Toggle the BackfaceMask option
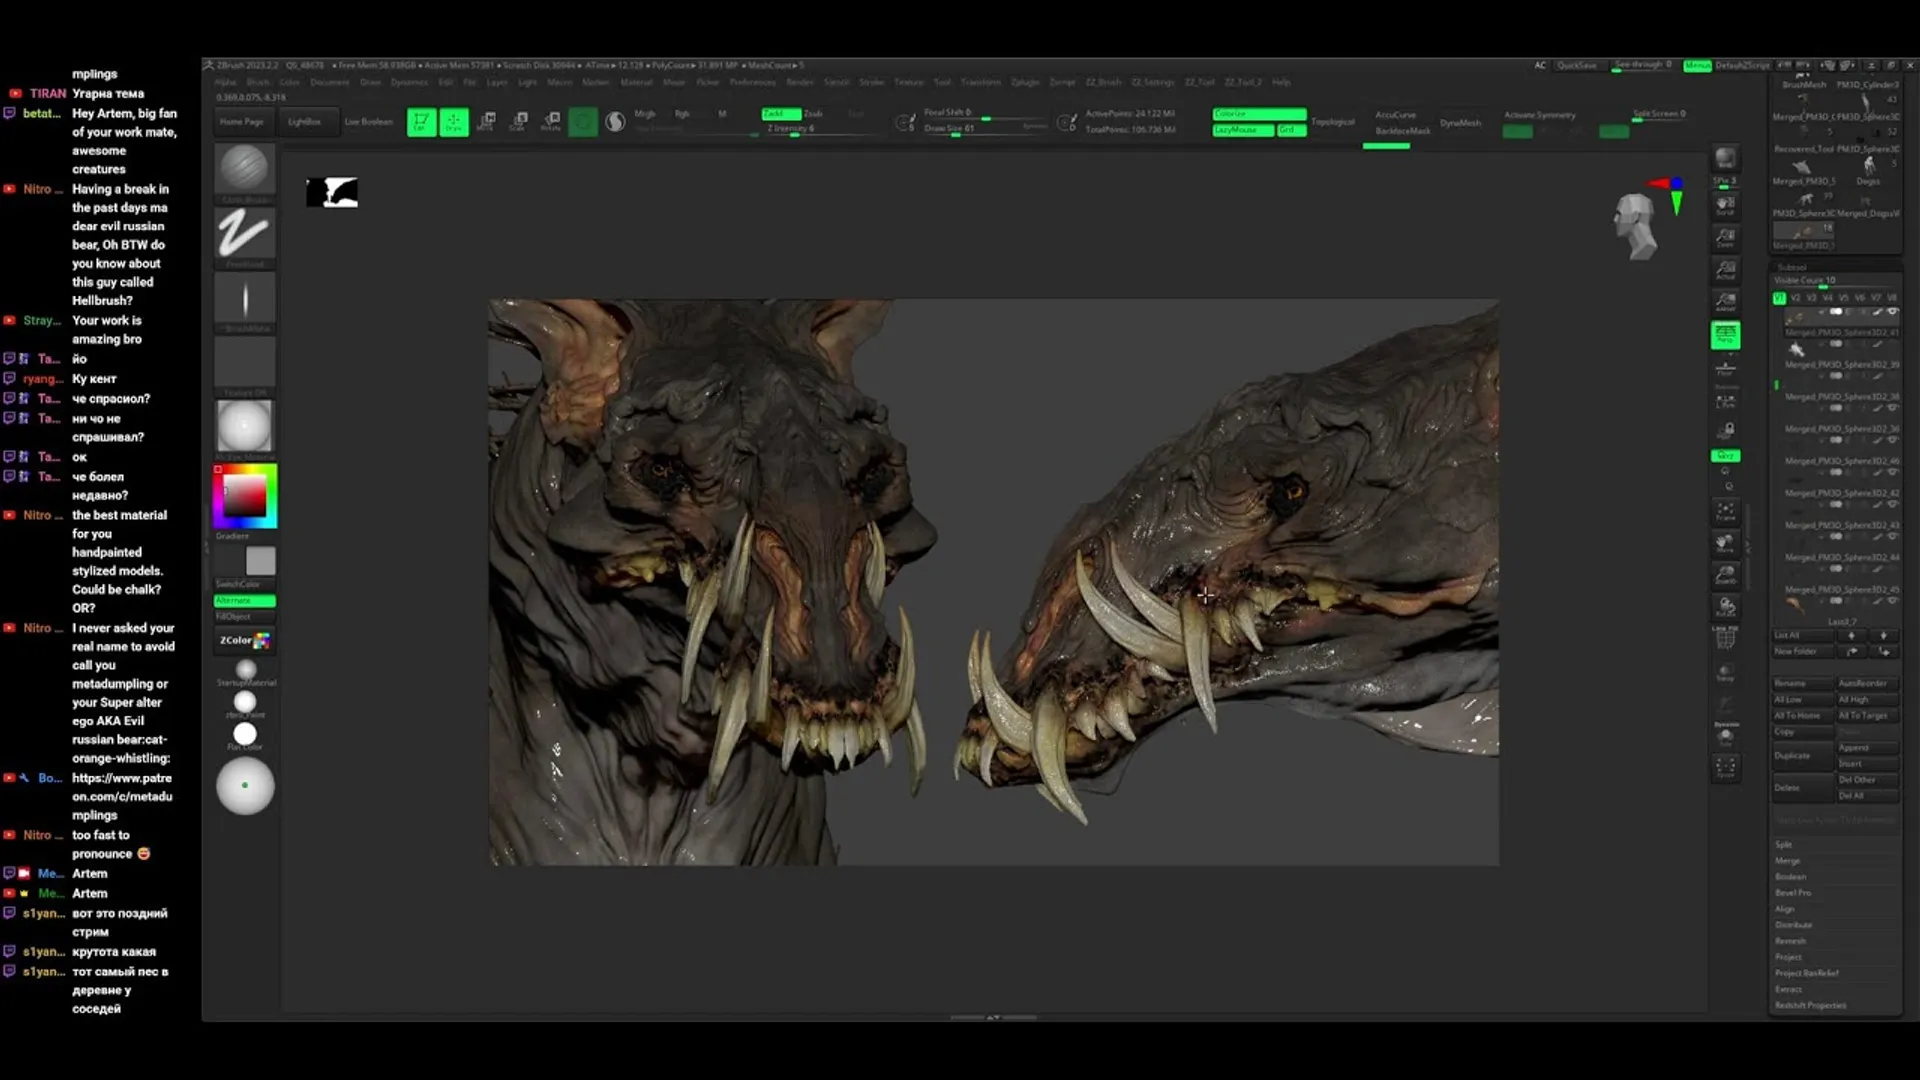This screenshot has width=1920, height=1080. coord(1402,131)
